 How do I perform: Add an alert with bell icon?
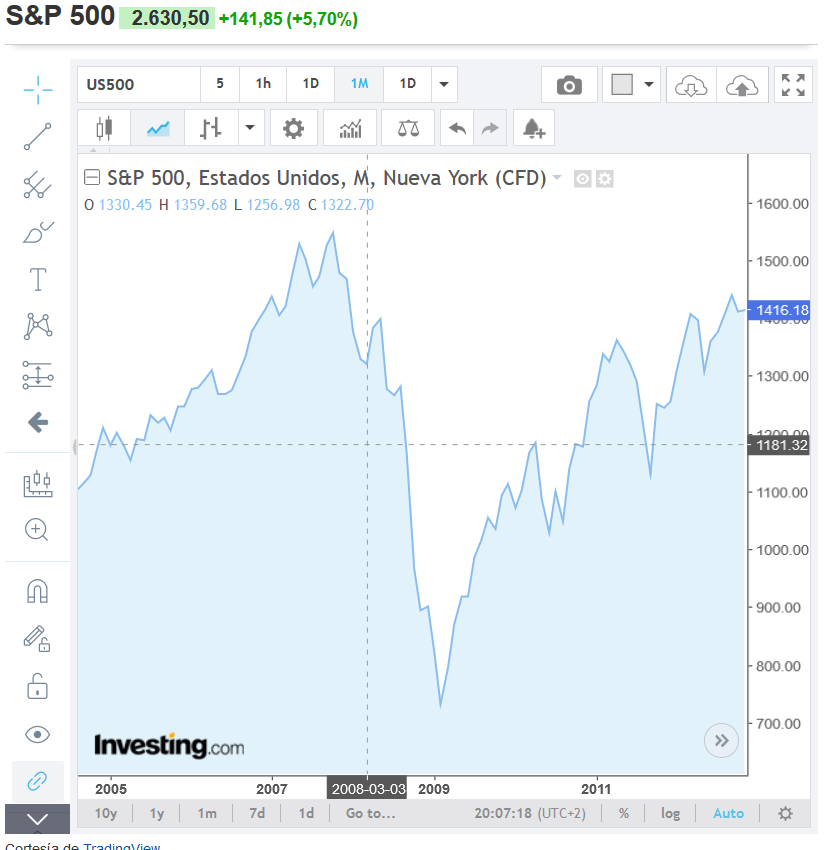point(534,128)
